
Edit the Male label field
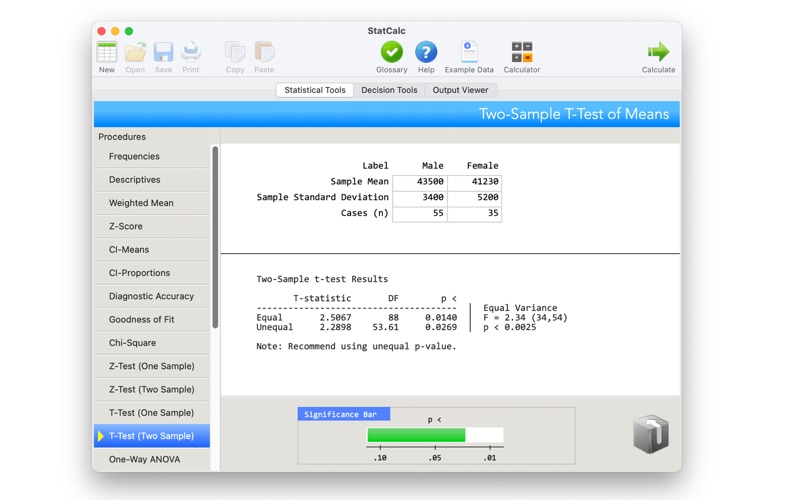(432, 166)
